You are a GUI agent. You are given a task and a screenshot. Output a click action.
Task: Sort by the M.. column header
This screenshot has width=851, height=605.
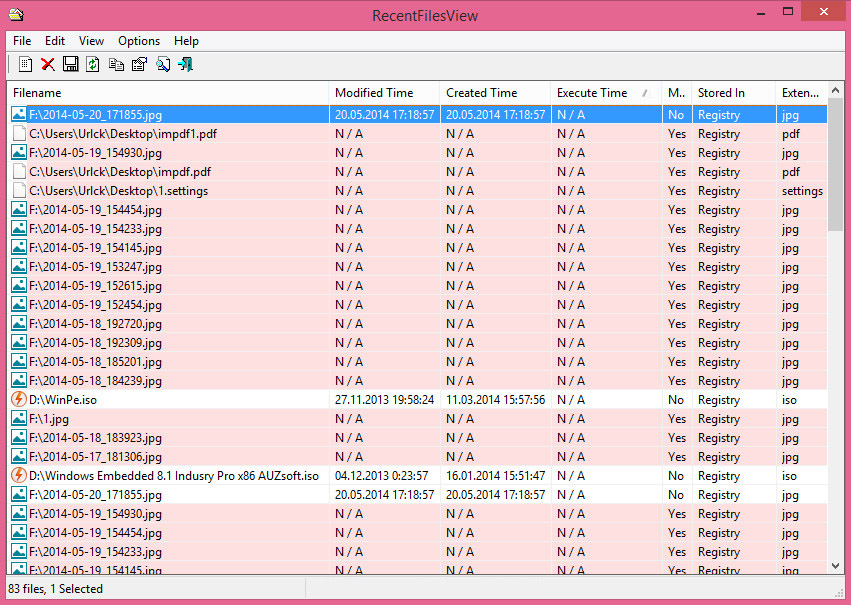[677, 93]
